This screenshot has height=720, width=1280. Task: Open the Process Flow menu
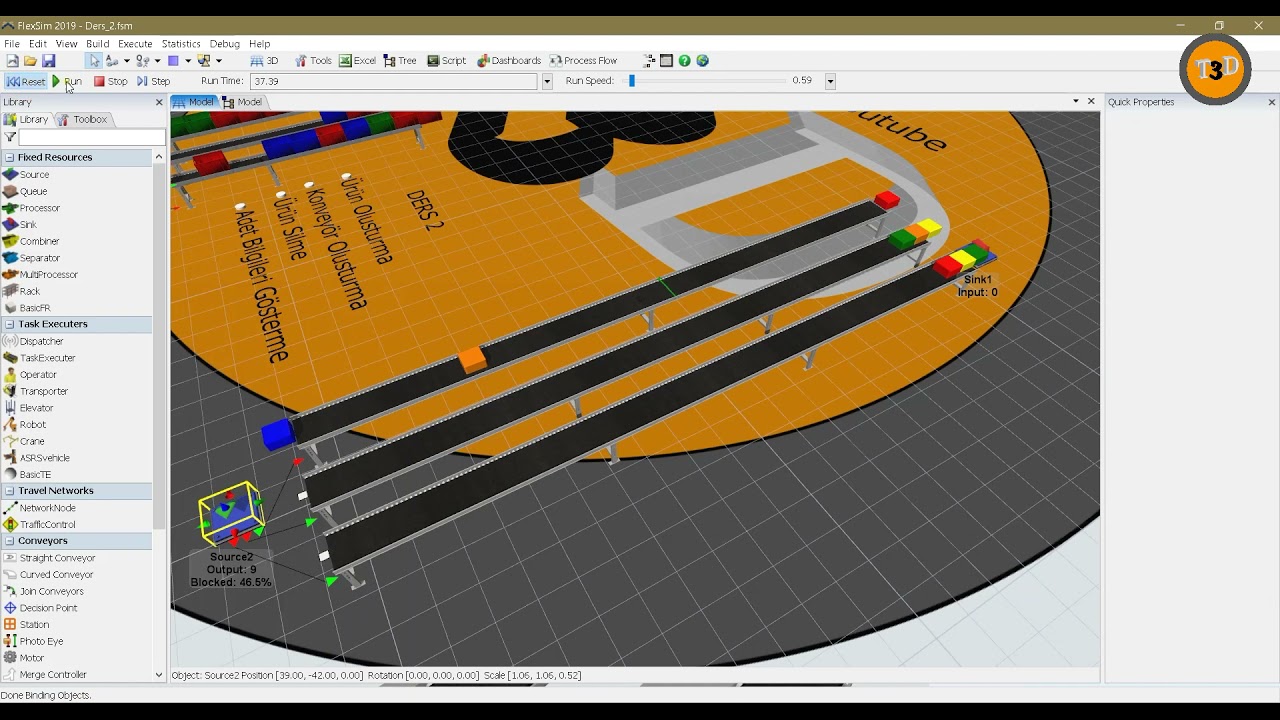tap(583, 61)
